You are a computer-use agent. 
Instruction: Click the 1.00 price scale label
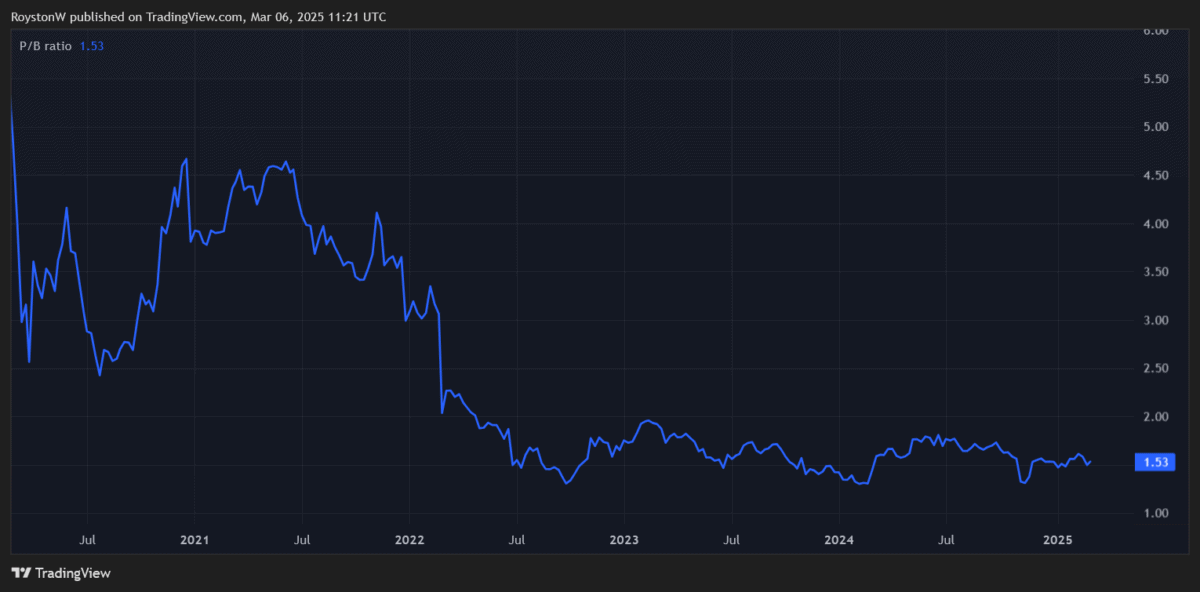coord(1156,514)
